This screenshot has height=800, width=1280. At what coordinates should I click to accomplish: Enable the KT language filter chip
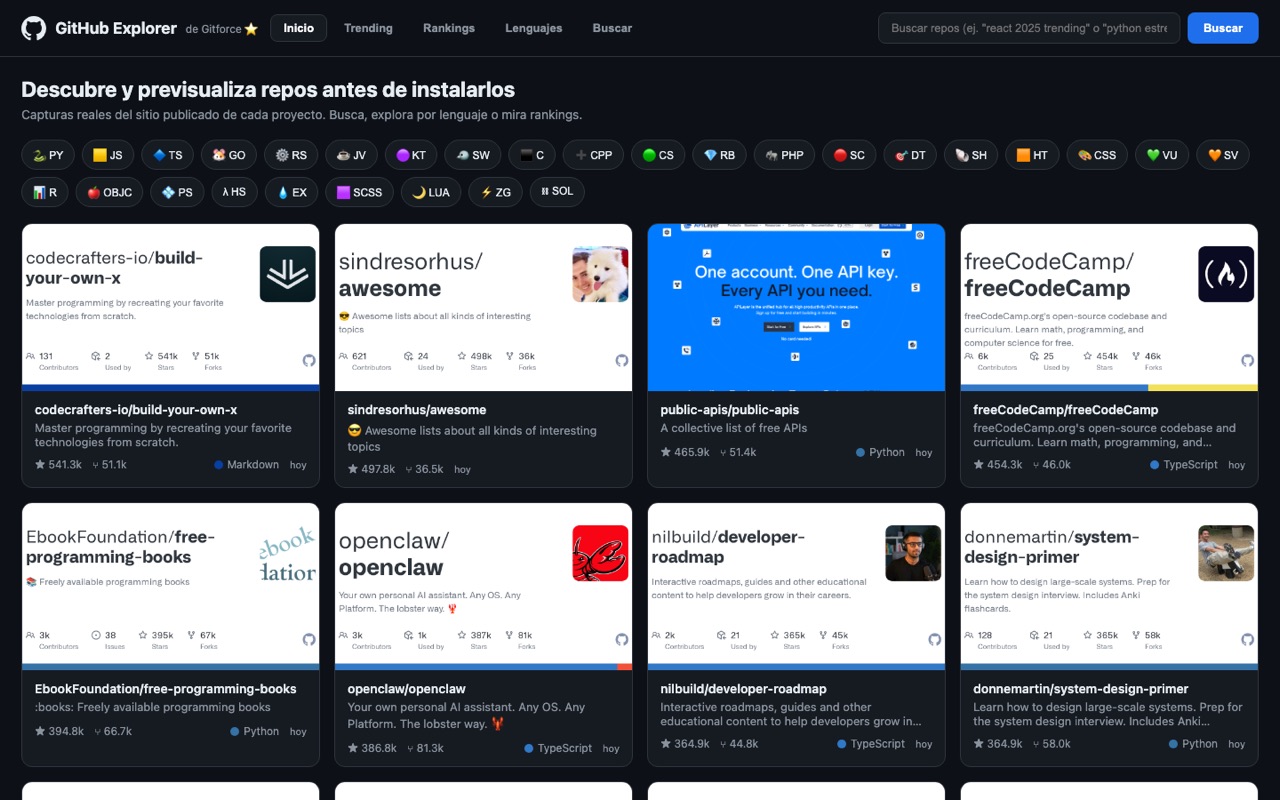click(x=411, y=155)
